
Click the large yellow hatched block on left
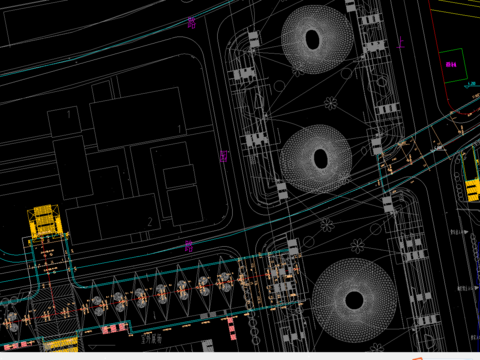tap(45, 220)
